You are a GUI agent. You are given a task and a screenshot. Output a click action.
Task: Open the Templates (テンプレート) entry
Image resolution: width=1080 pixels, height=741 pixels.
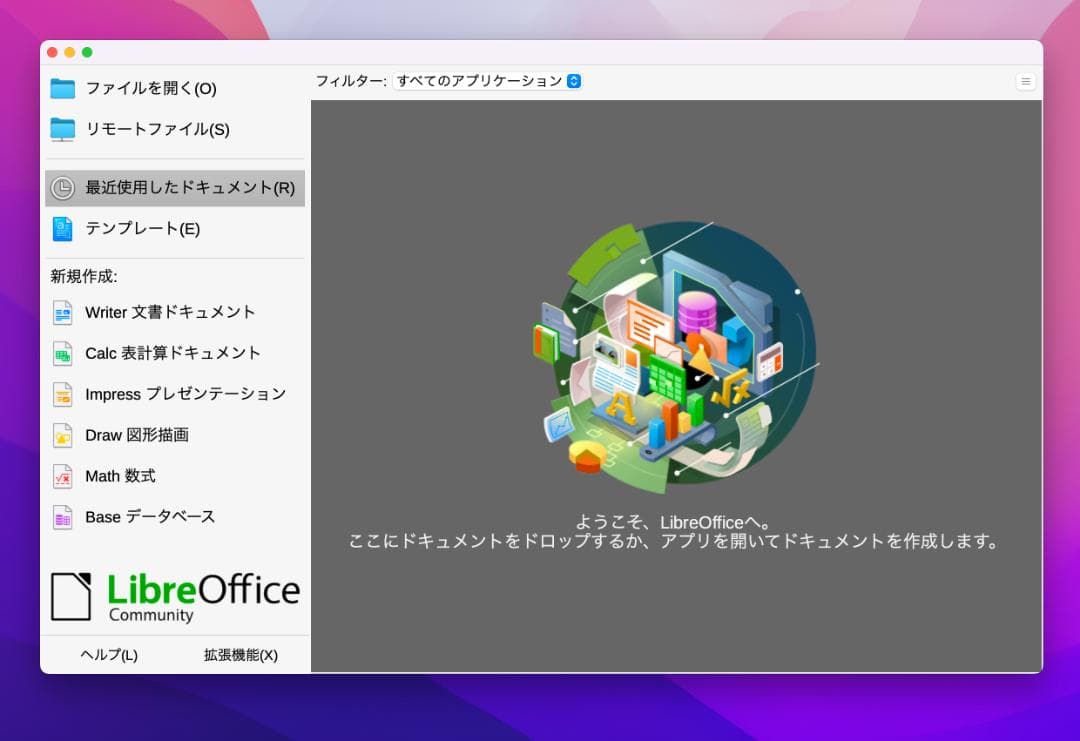(142, 229)
